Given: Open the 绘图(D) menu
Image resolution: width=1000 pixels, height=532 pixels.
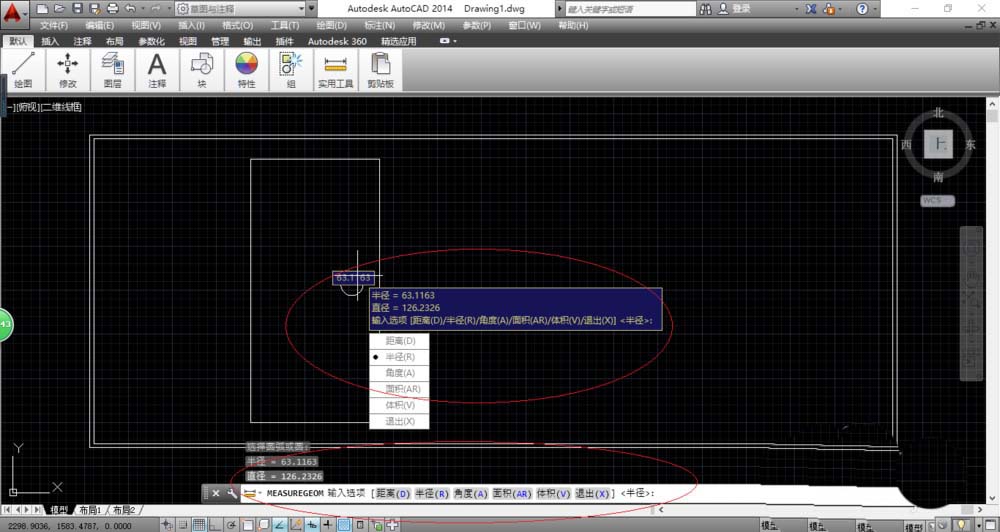Looking at the screenshot, I should 332,26.
